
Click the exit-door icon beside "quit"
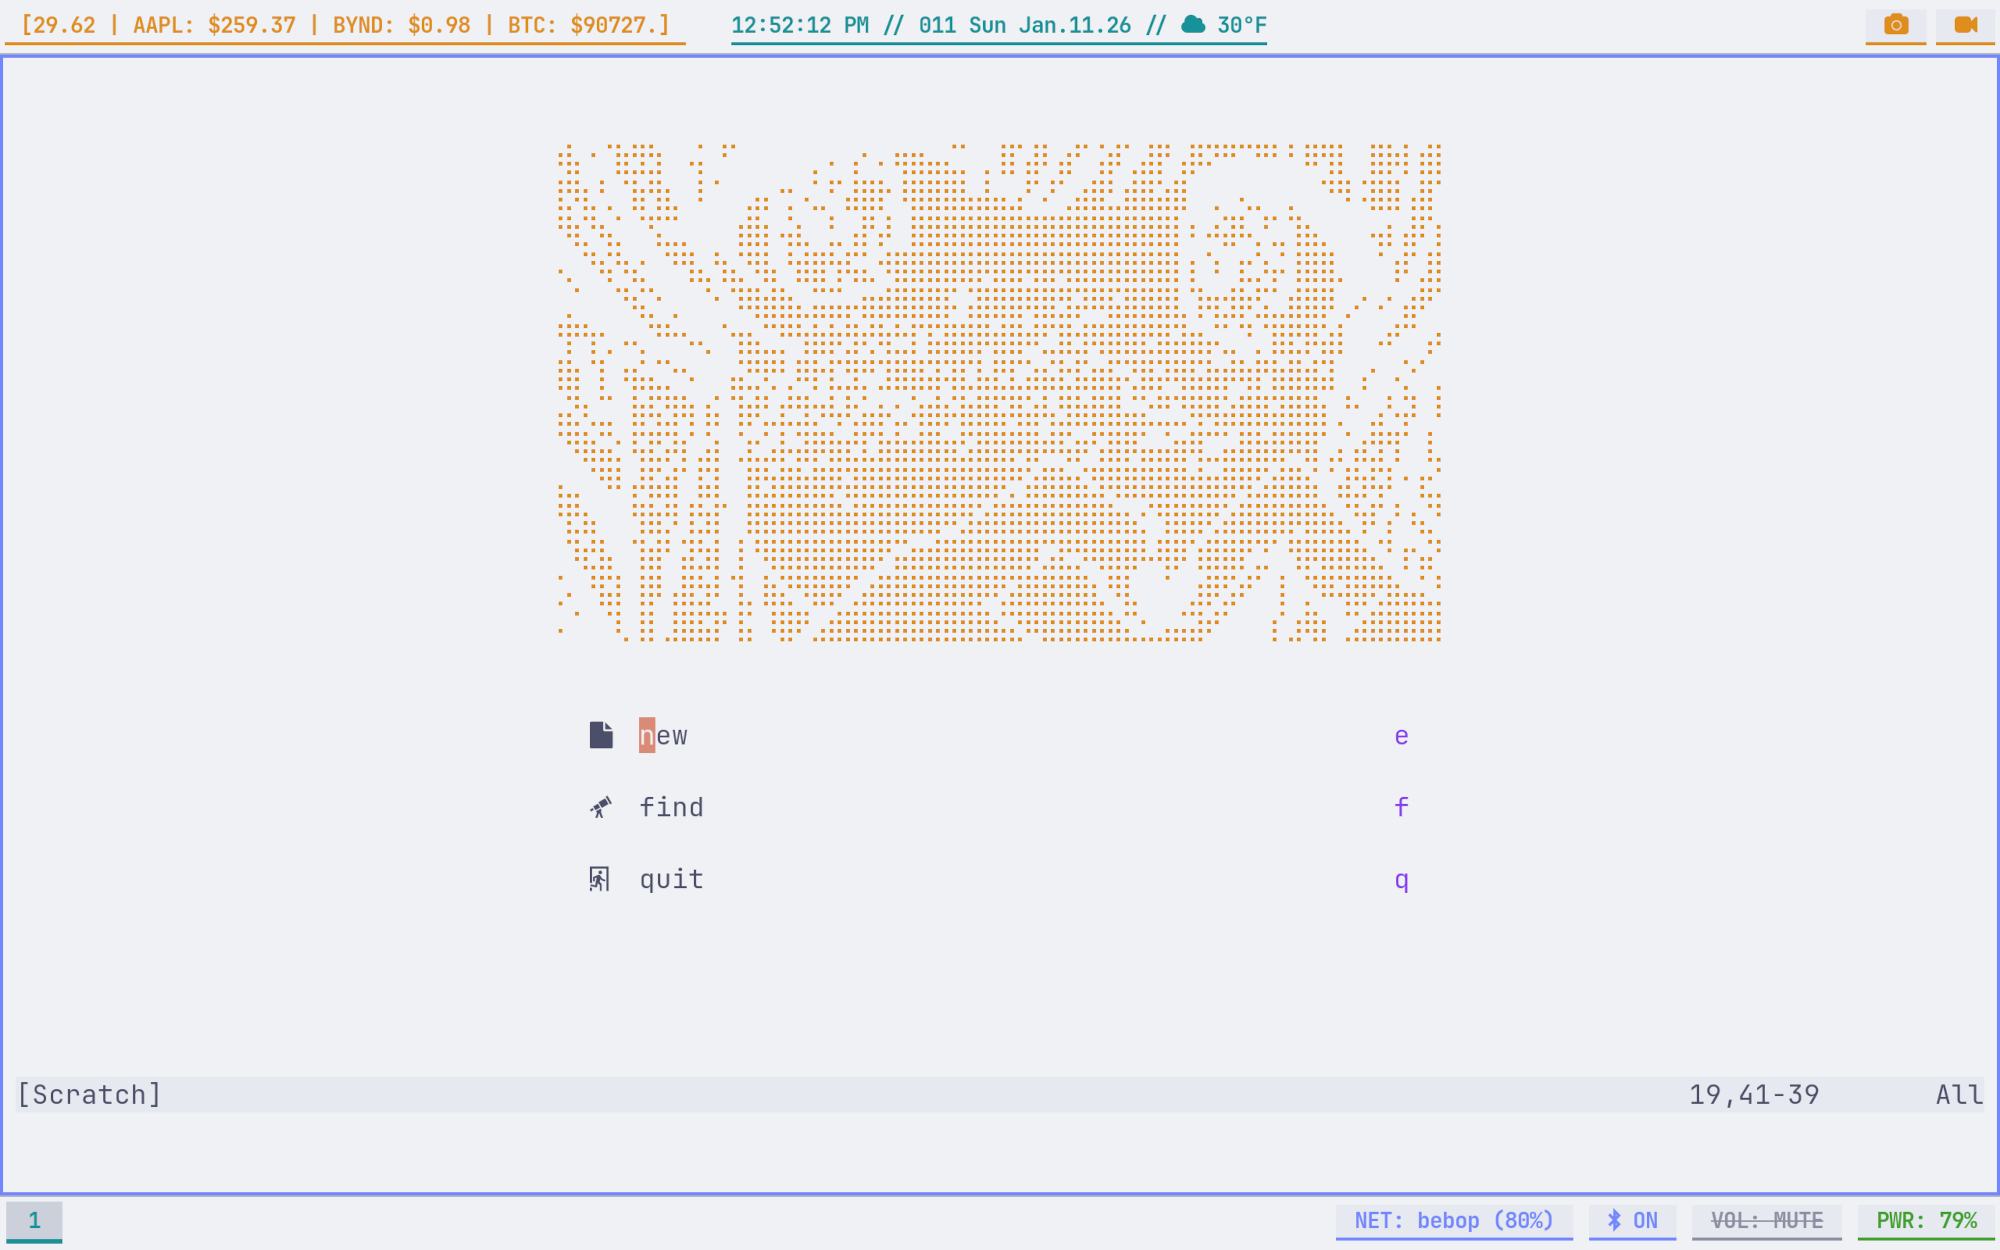coord(600,878)
